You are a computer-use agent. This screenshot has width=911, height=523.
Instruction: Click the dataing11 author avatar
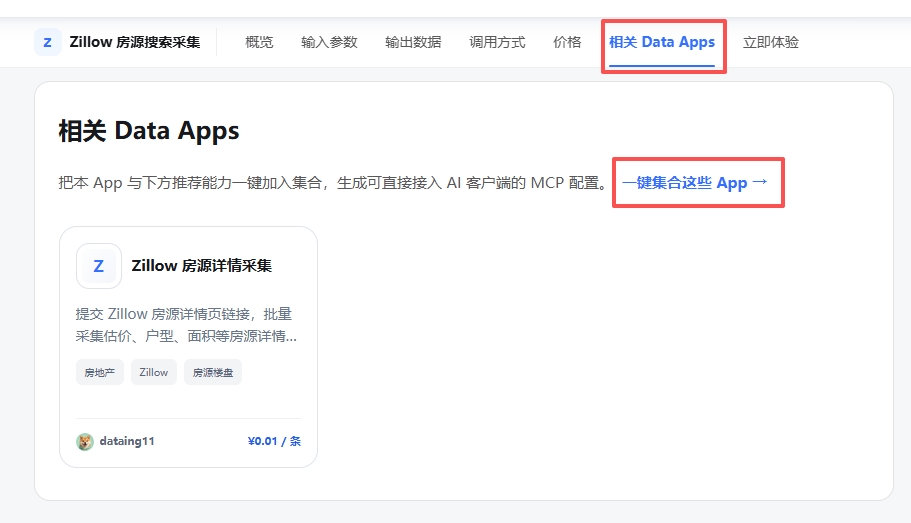85,442
